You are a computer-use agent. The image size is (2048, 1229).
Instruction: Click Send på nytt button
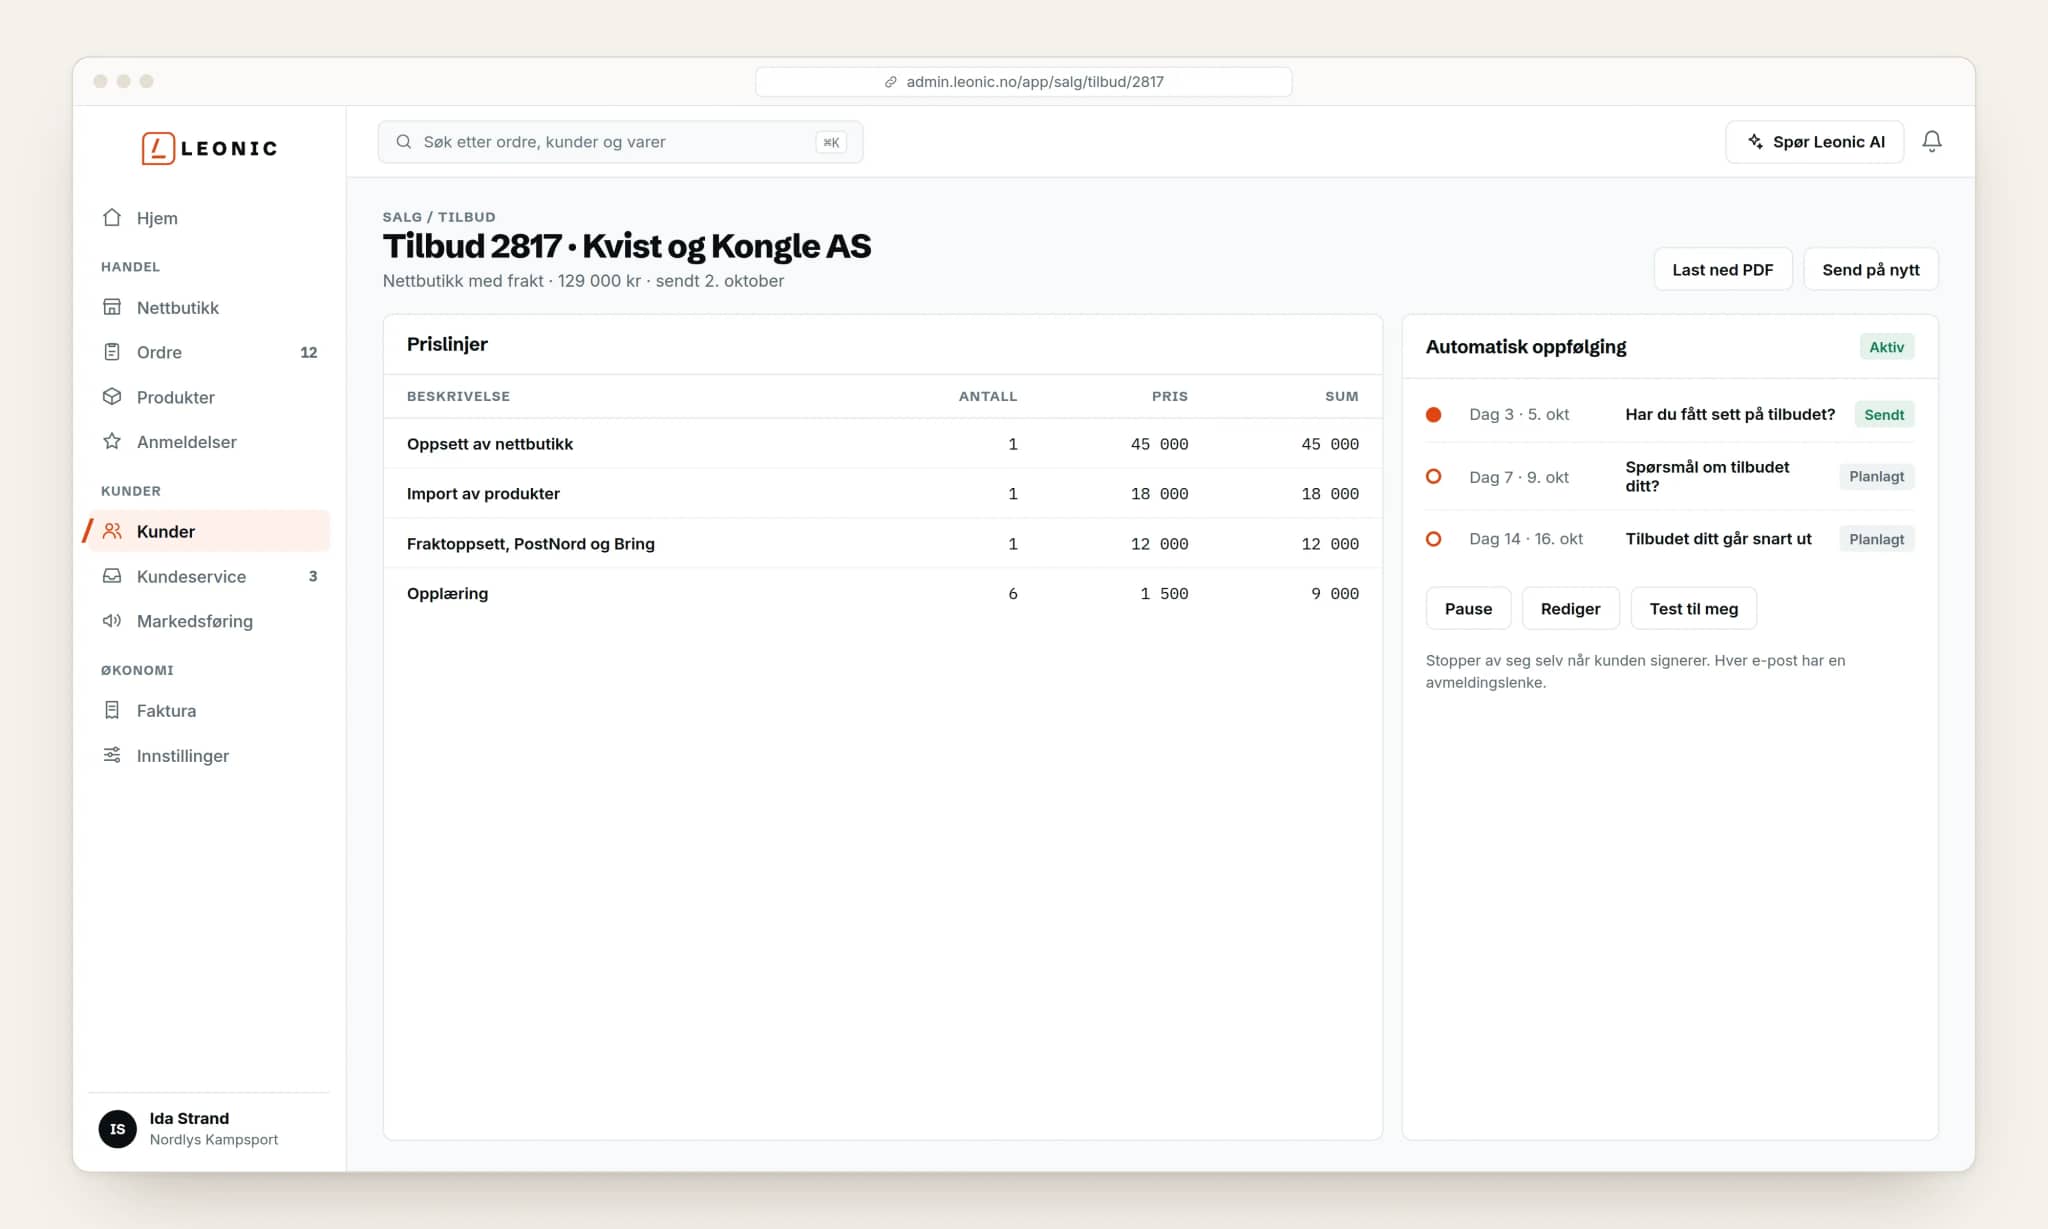point(1870,270)
